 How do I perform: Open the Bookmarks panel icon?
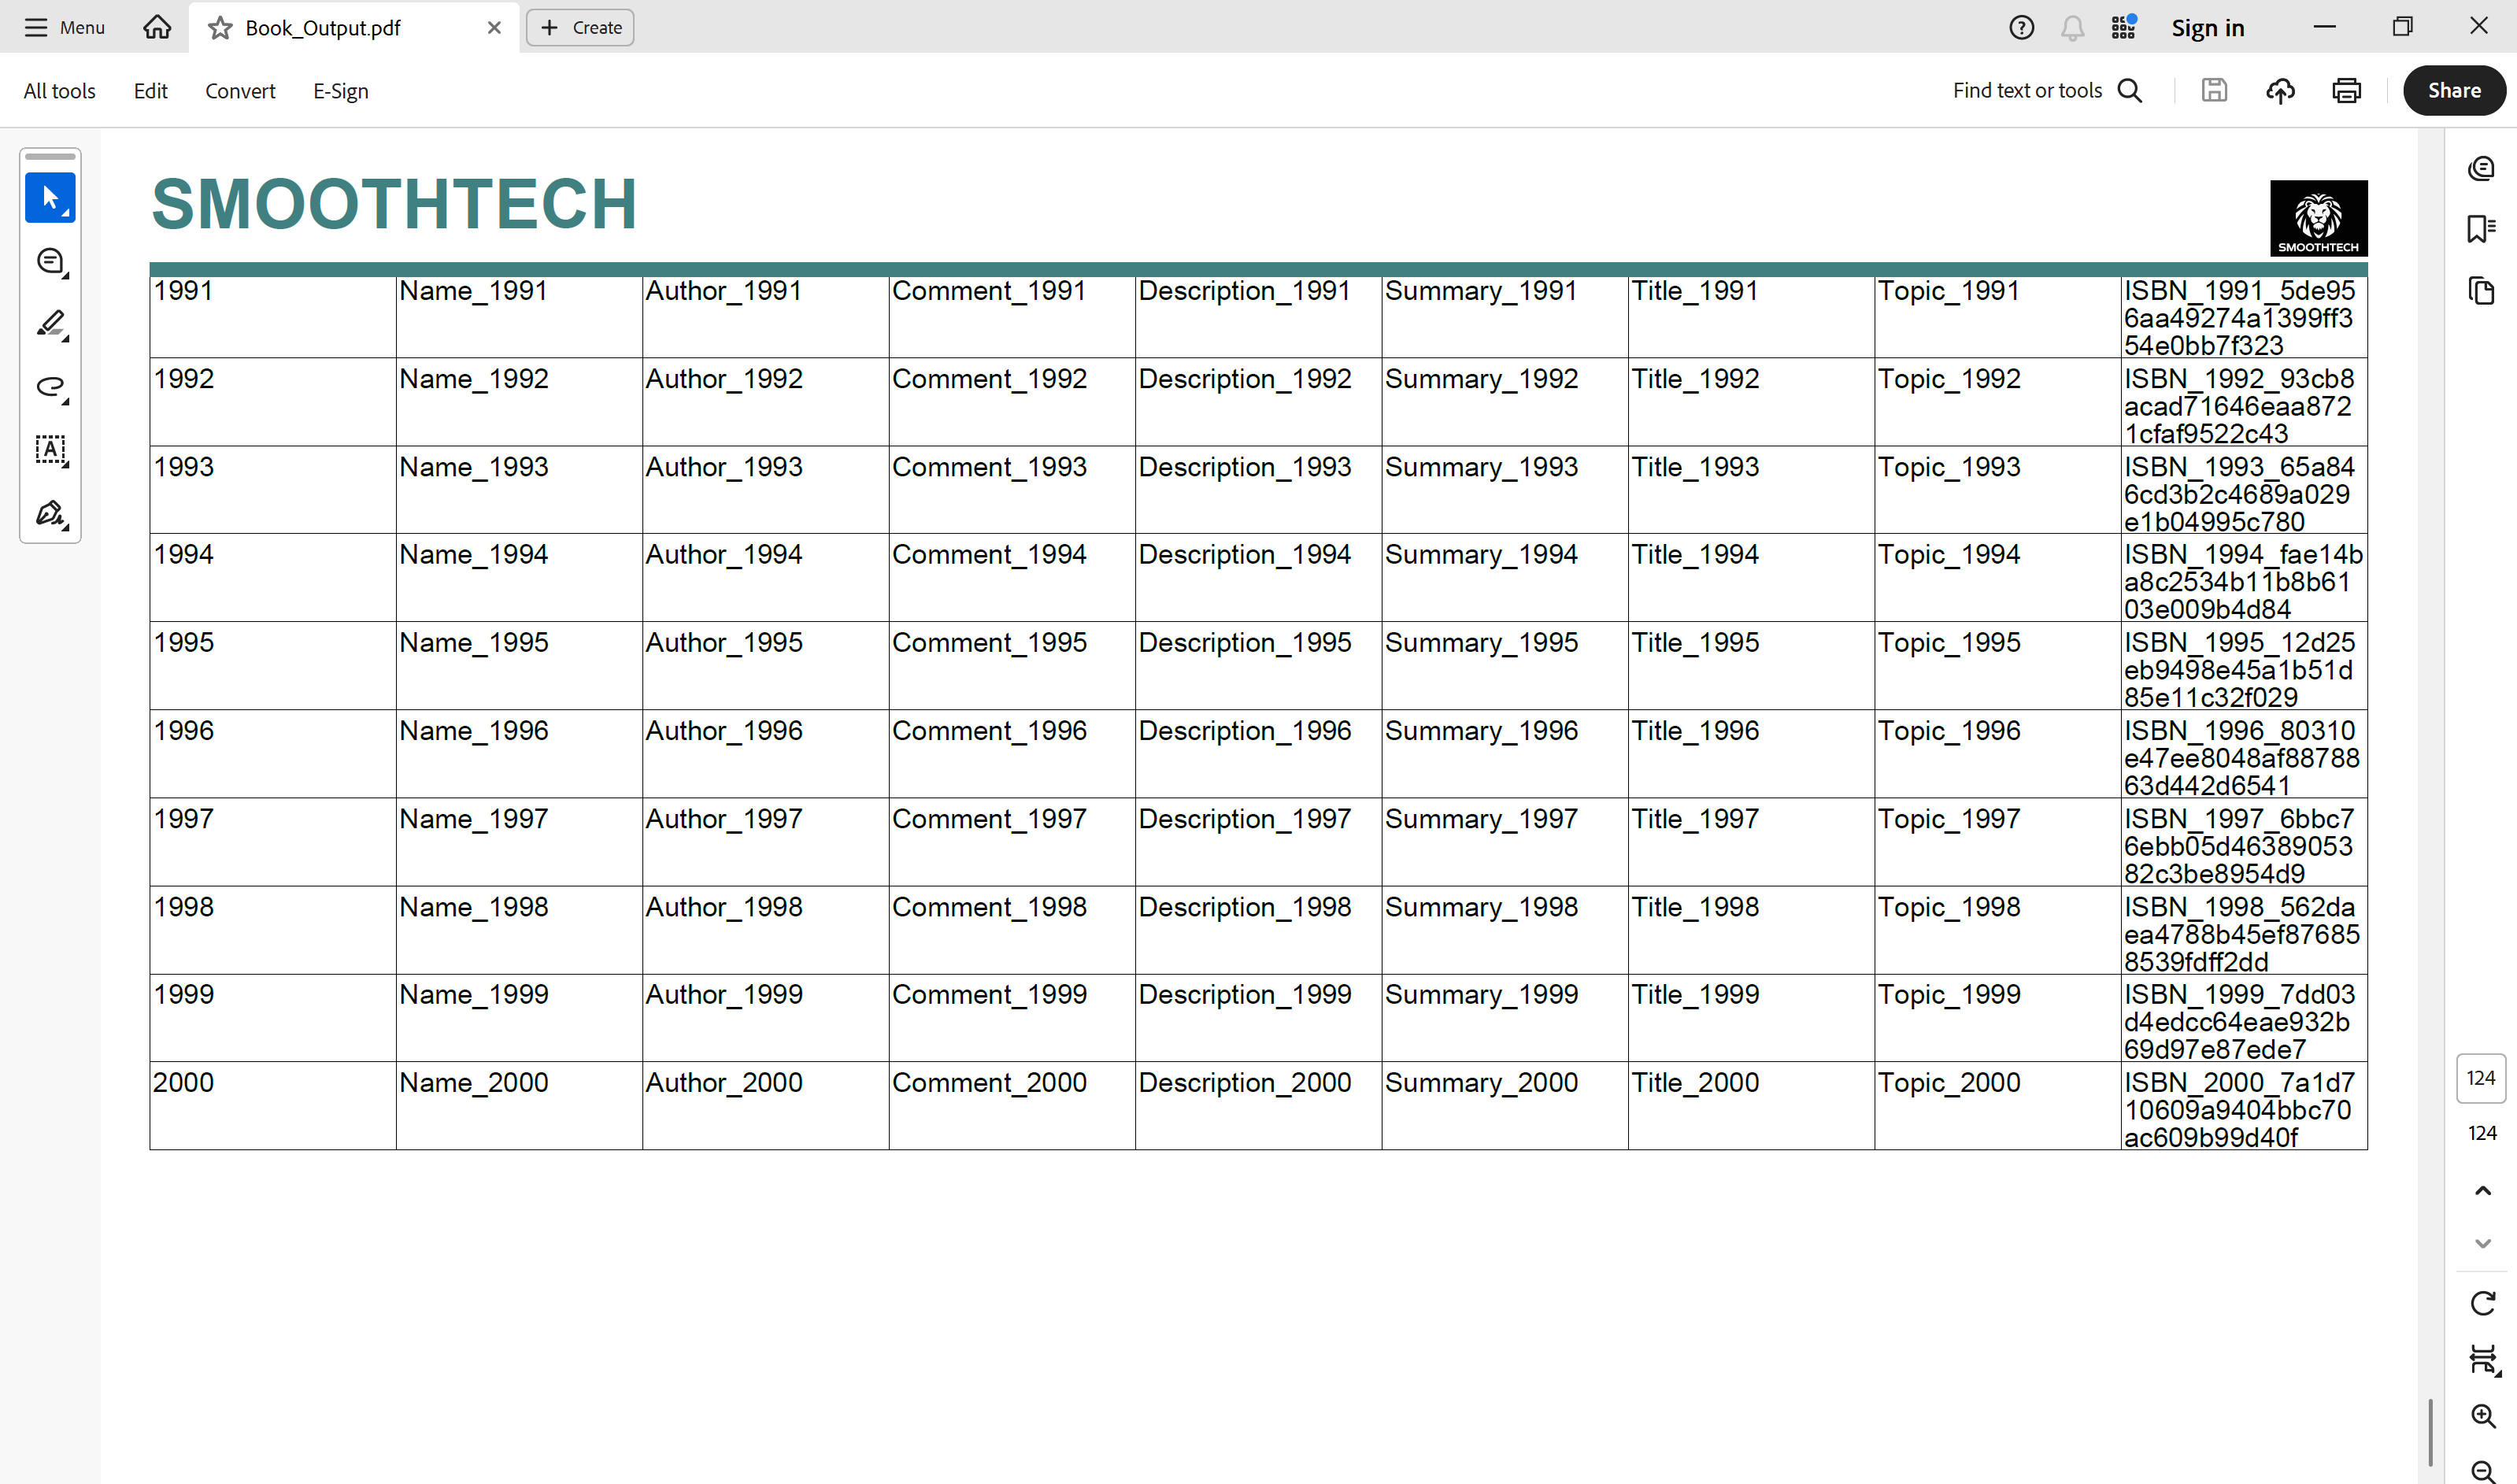click(2481, 229)
